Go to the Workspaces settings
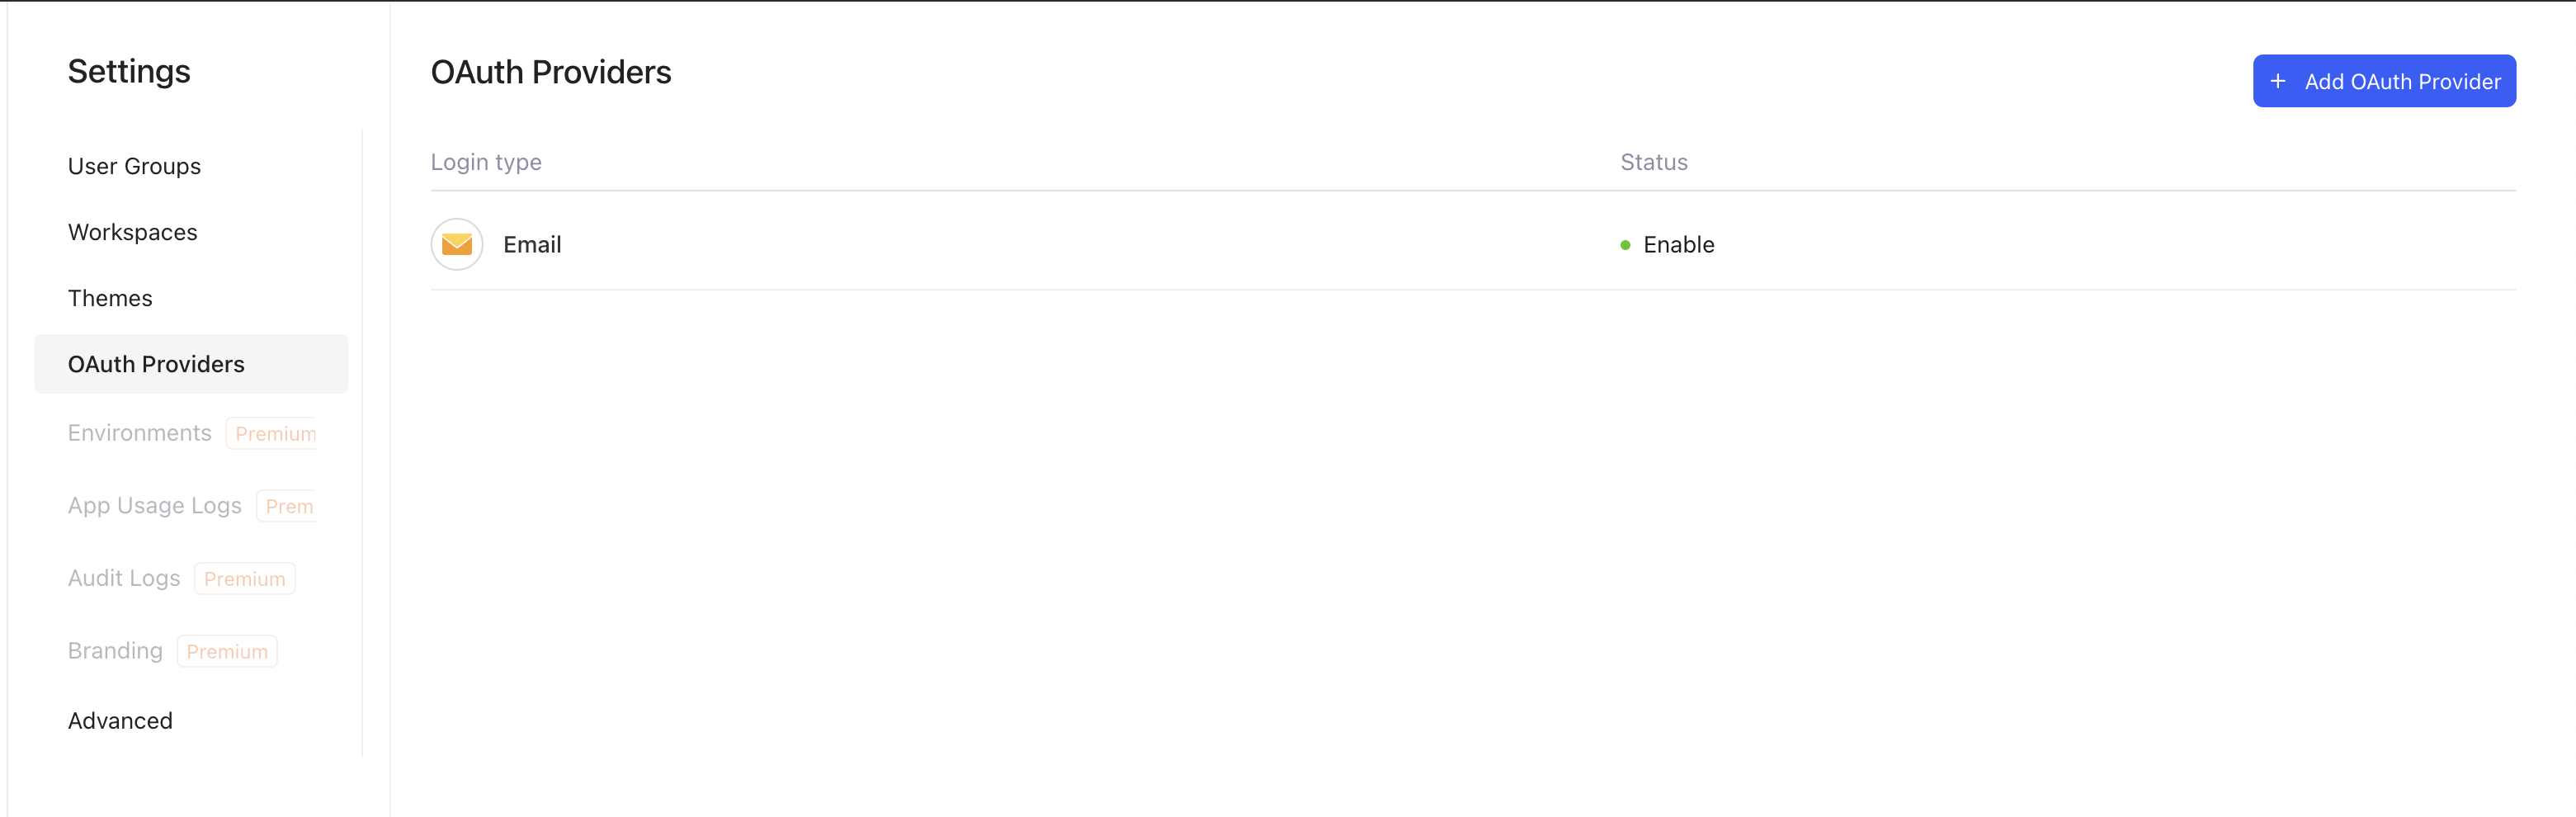2576x817 pixels. tap(133, 232)
